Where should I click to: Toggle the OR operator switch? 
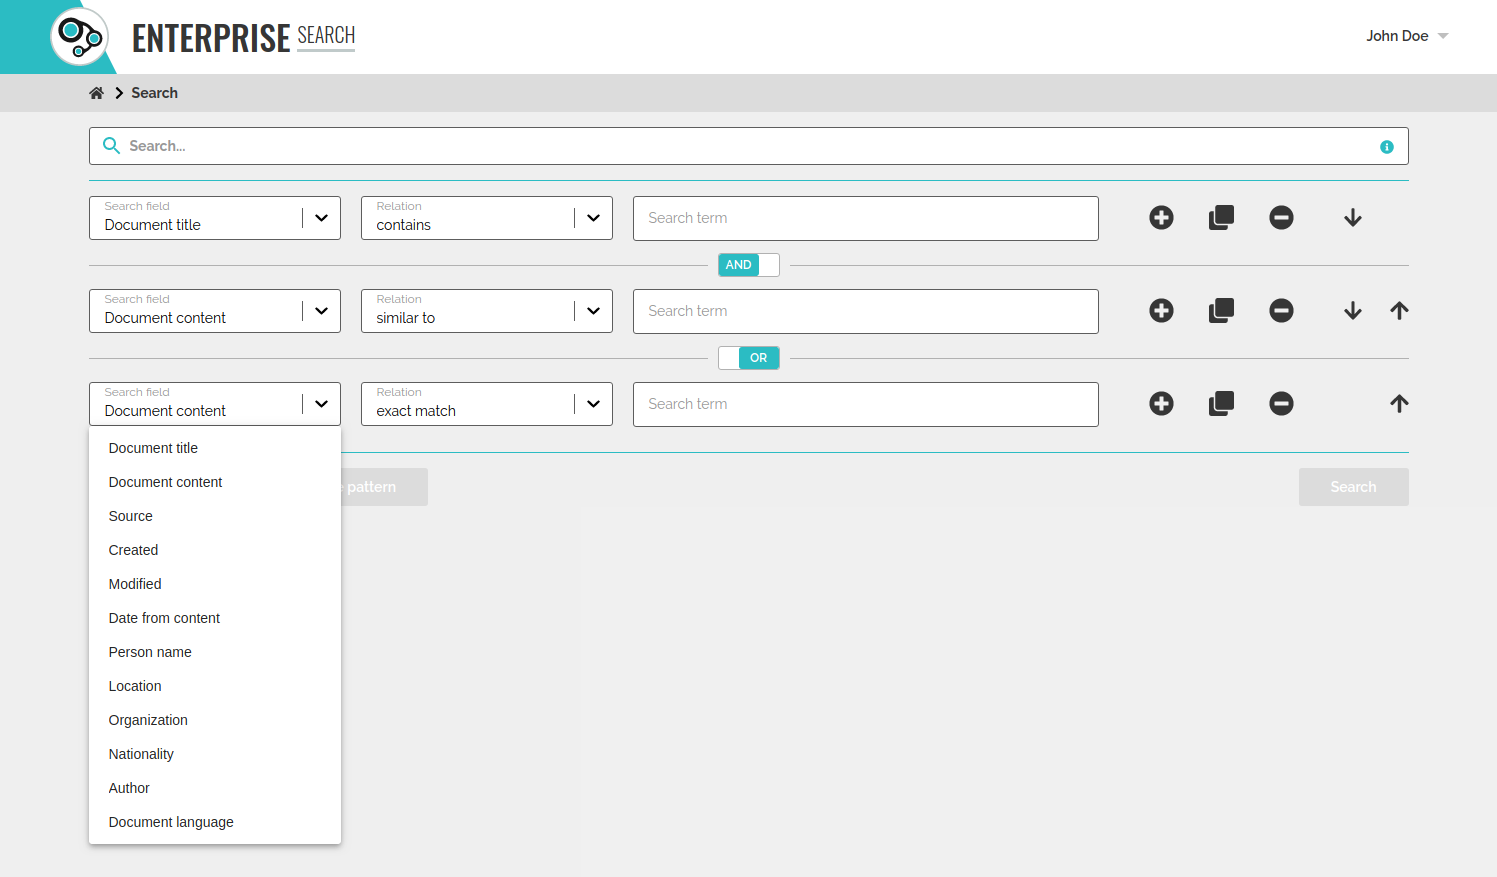[x=748, y=358]
